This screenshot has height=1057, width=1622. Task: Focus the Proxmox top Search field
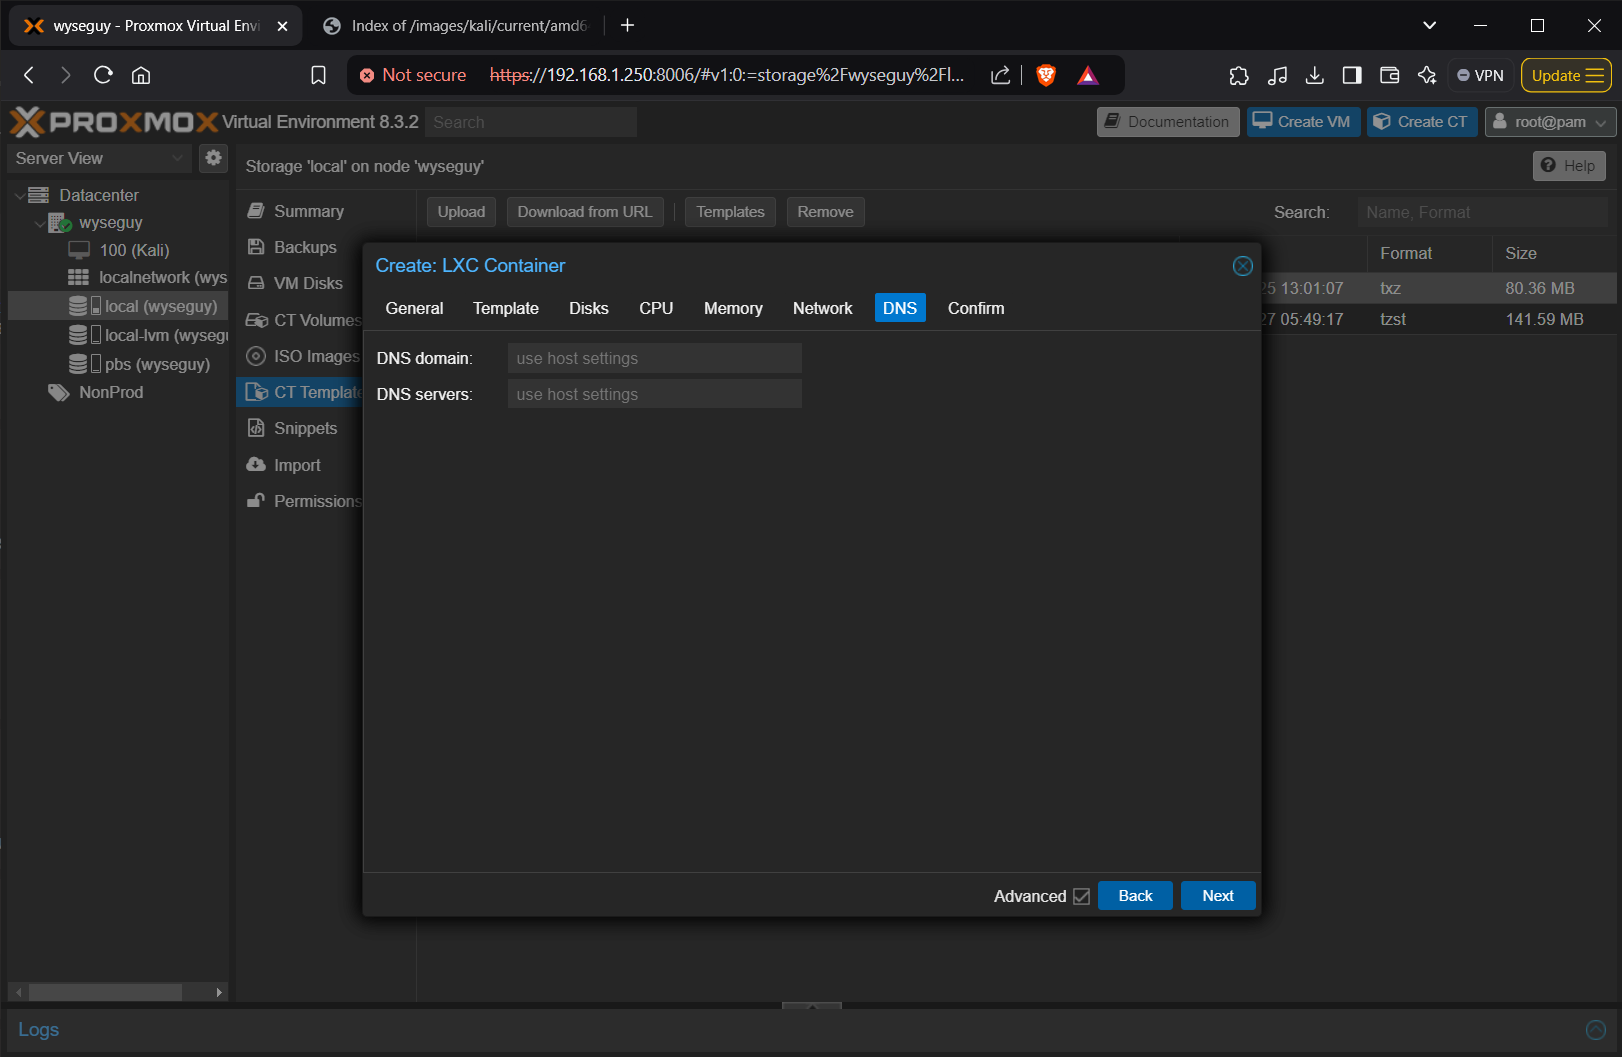(x=531, y=122)
